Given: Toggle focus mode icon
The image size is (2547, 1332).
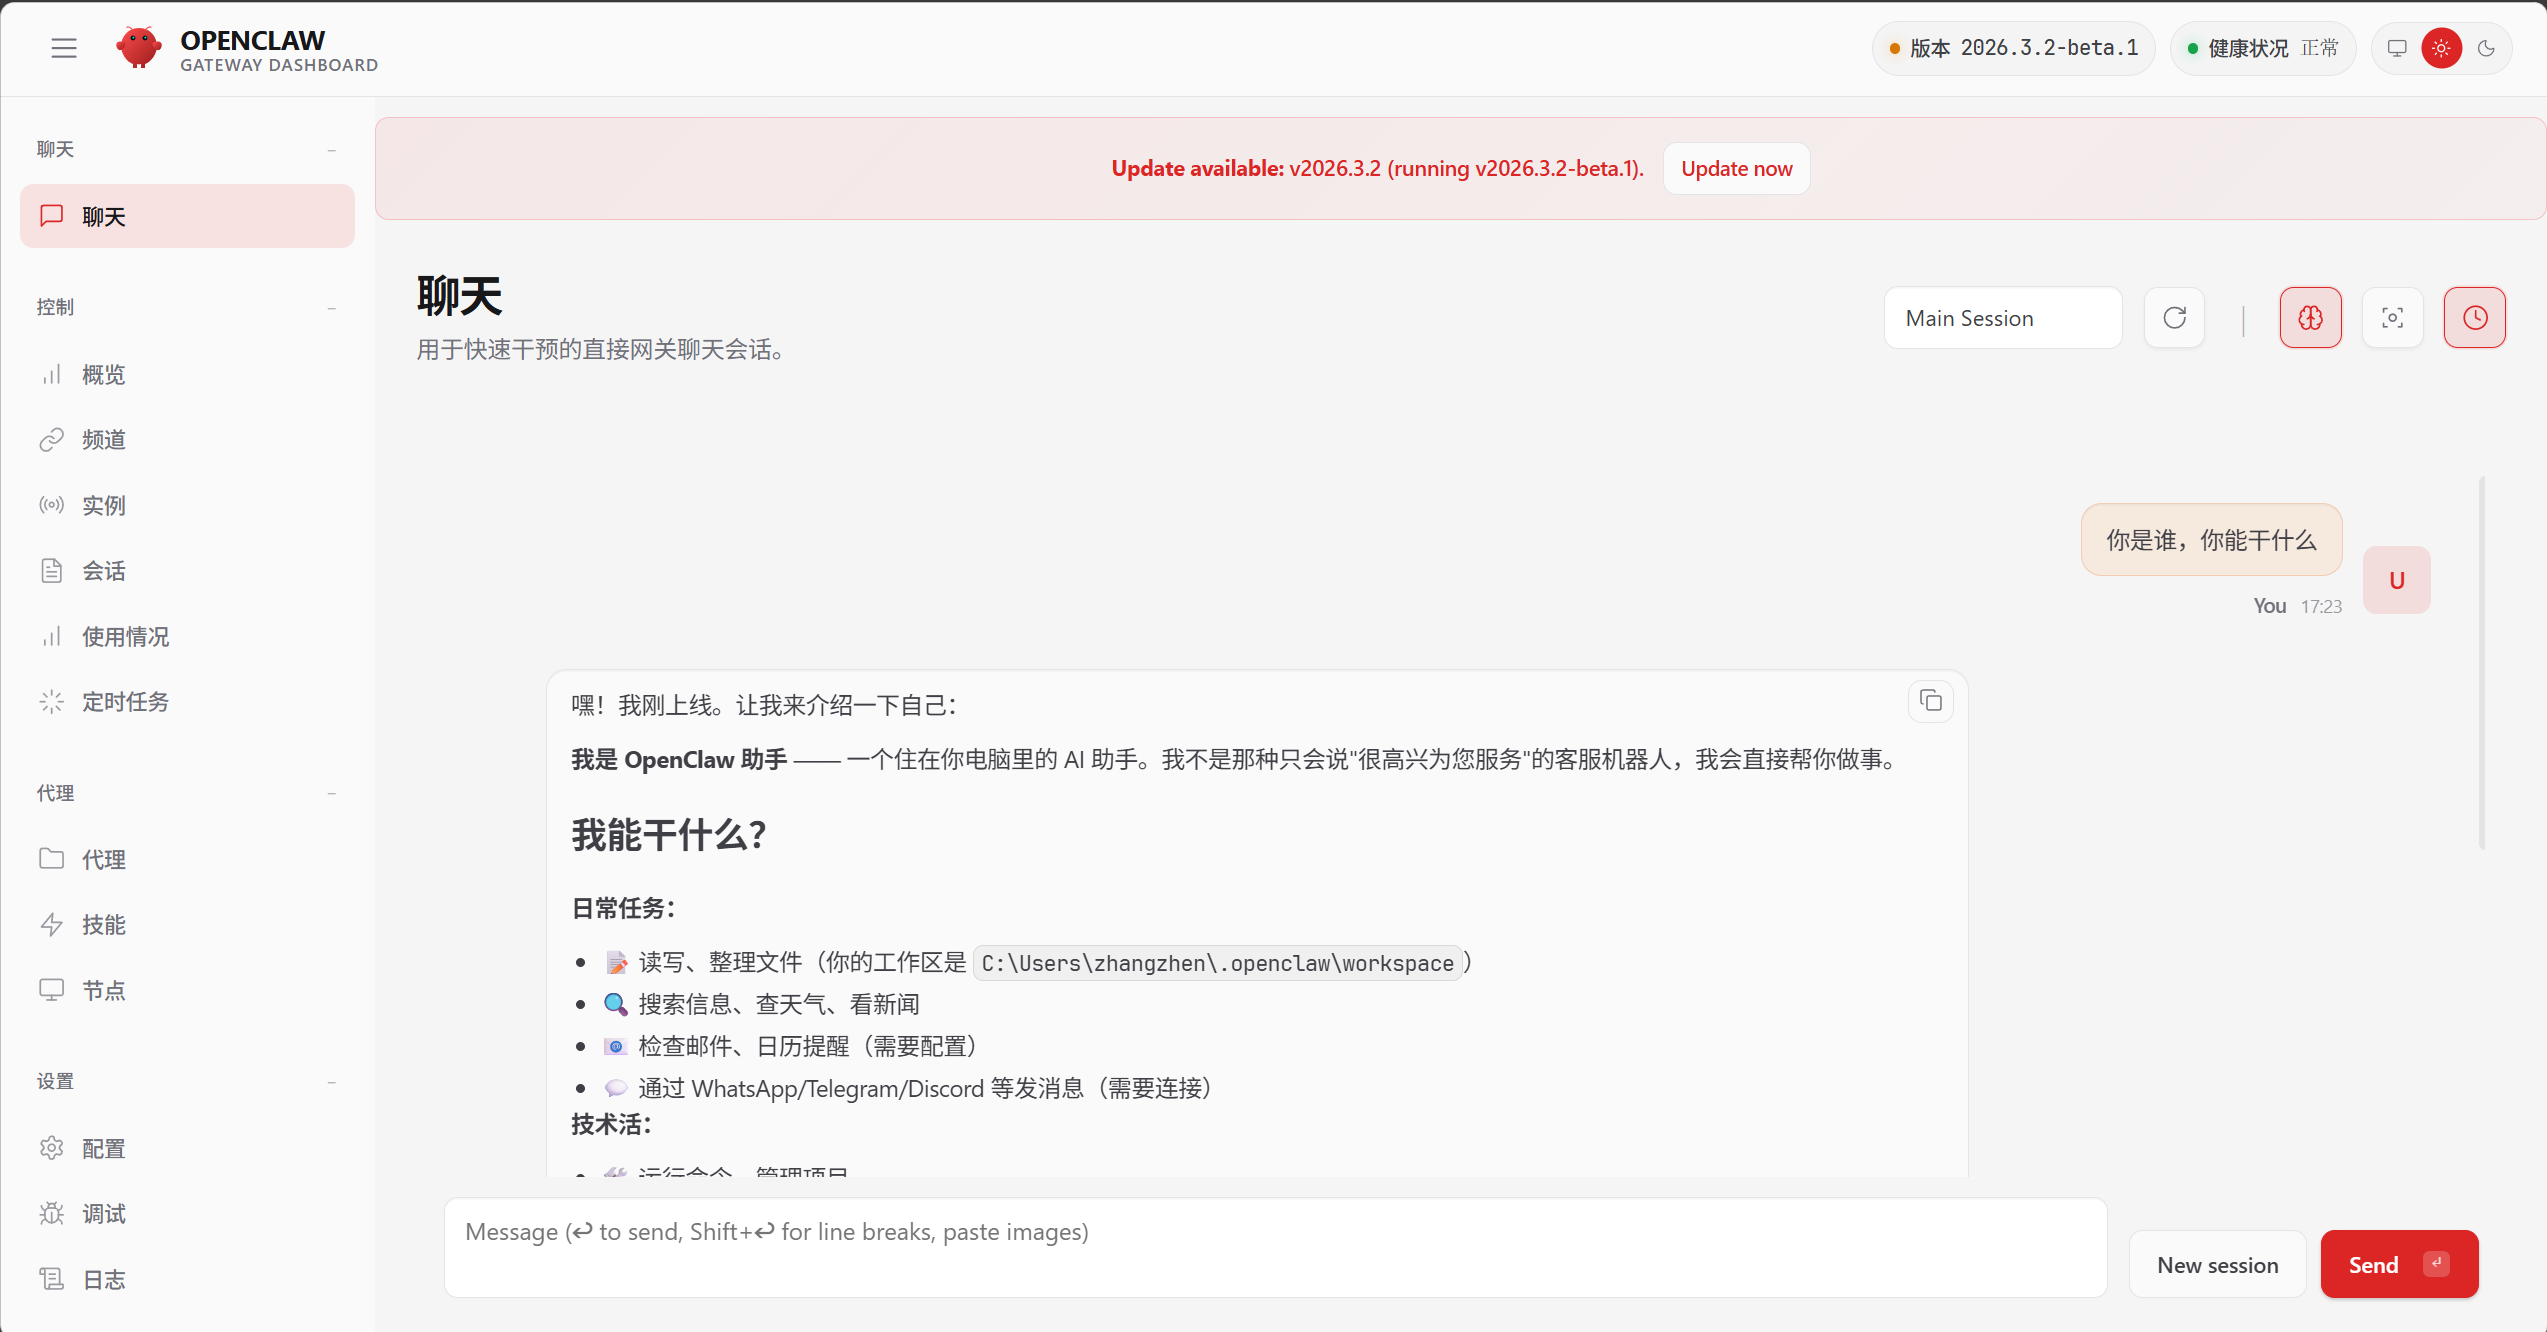Looking at the screenshot, I should 2392,318.
